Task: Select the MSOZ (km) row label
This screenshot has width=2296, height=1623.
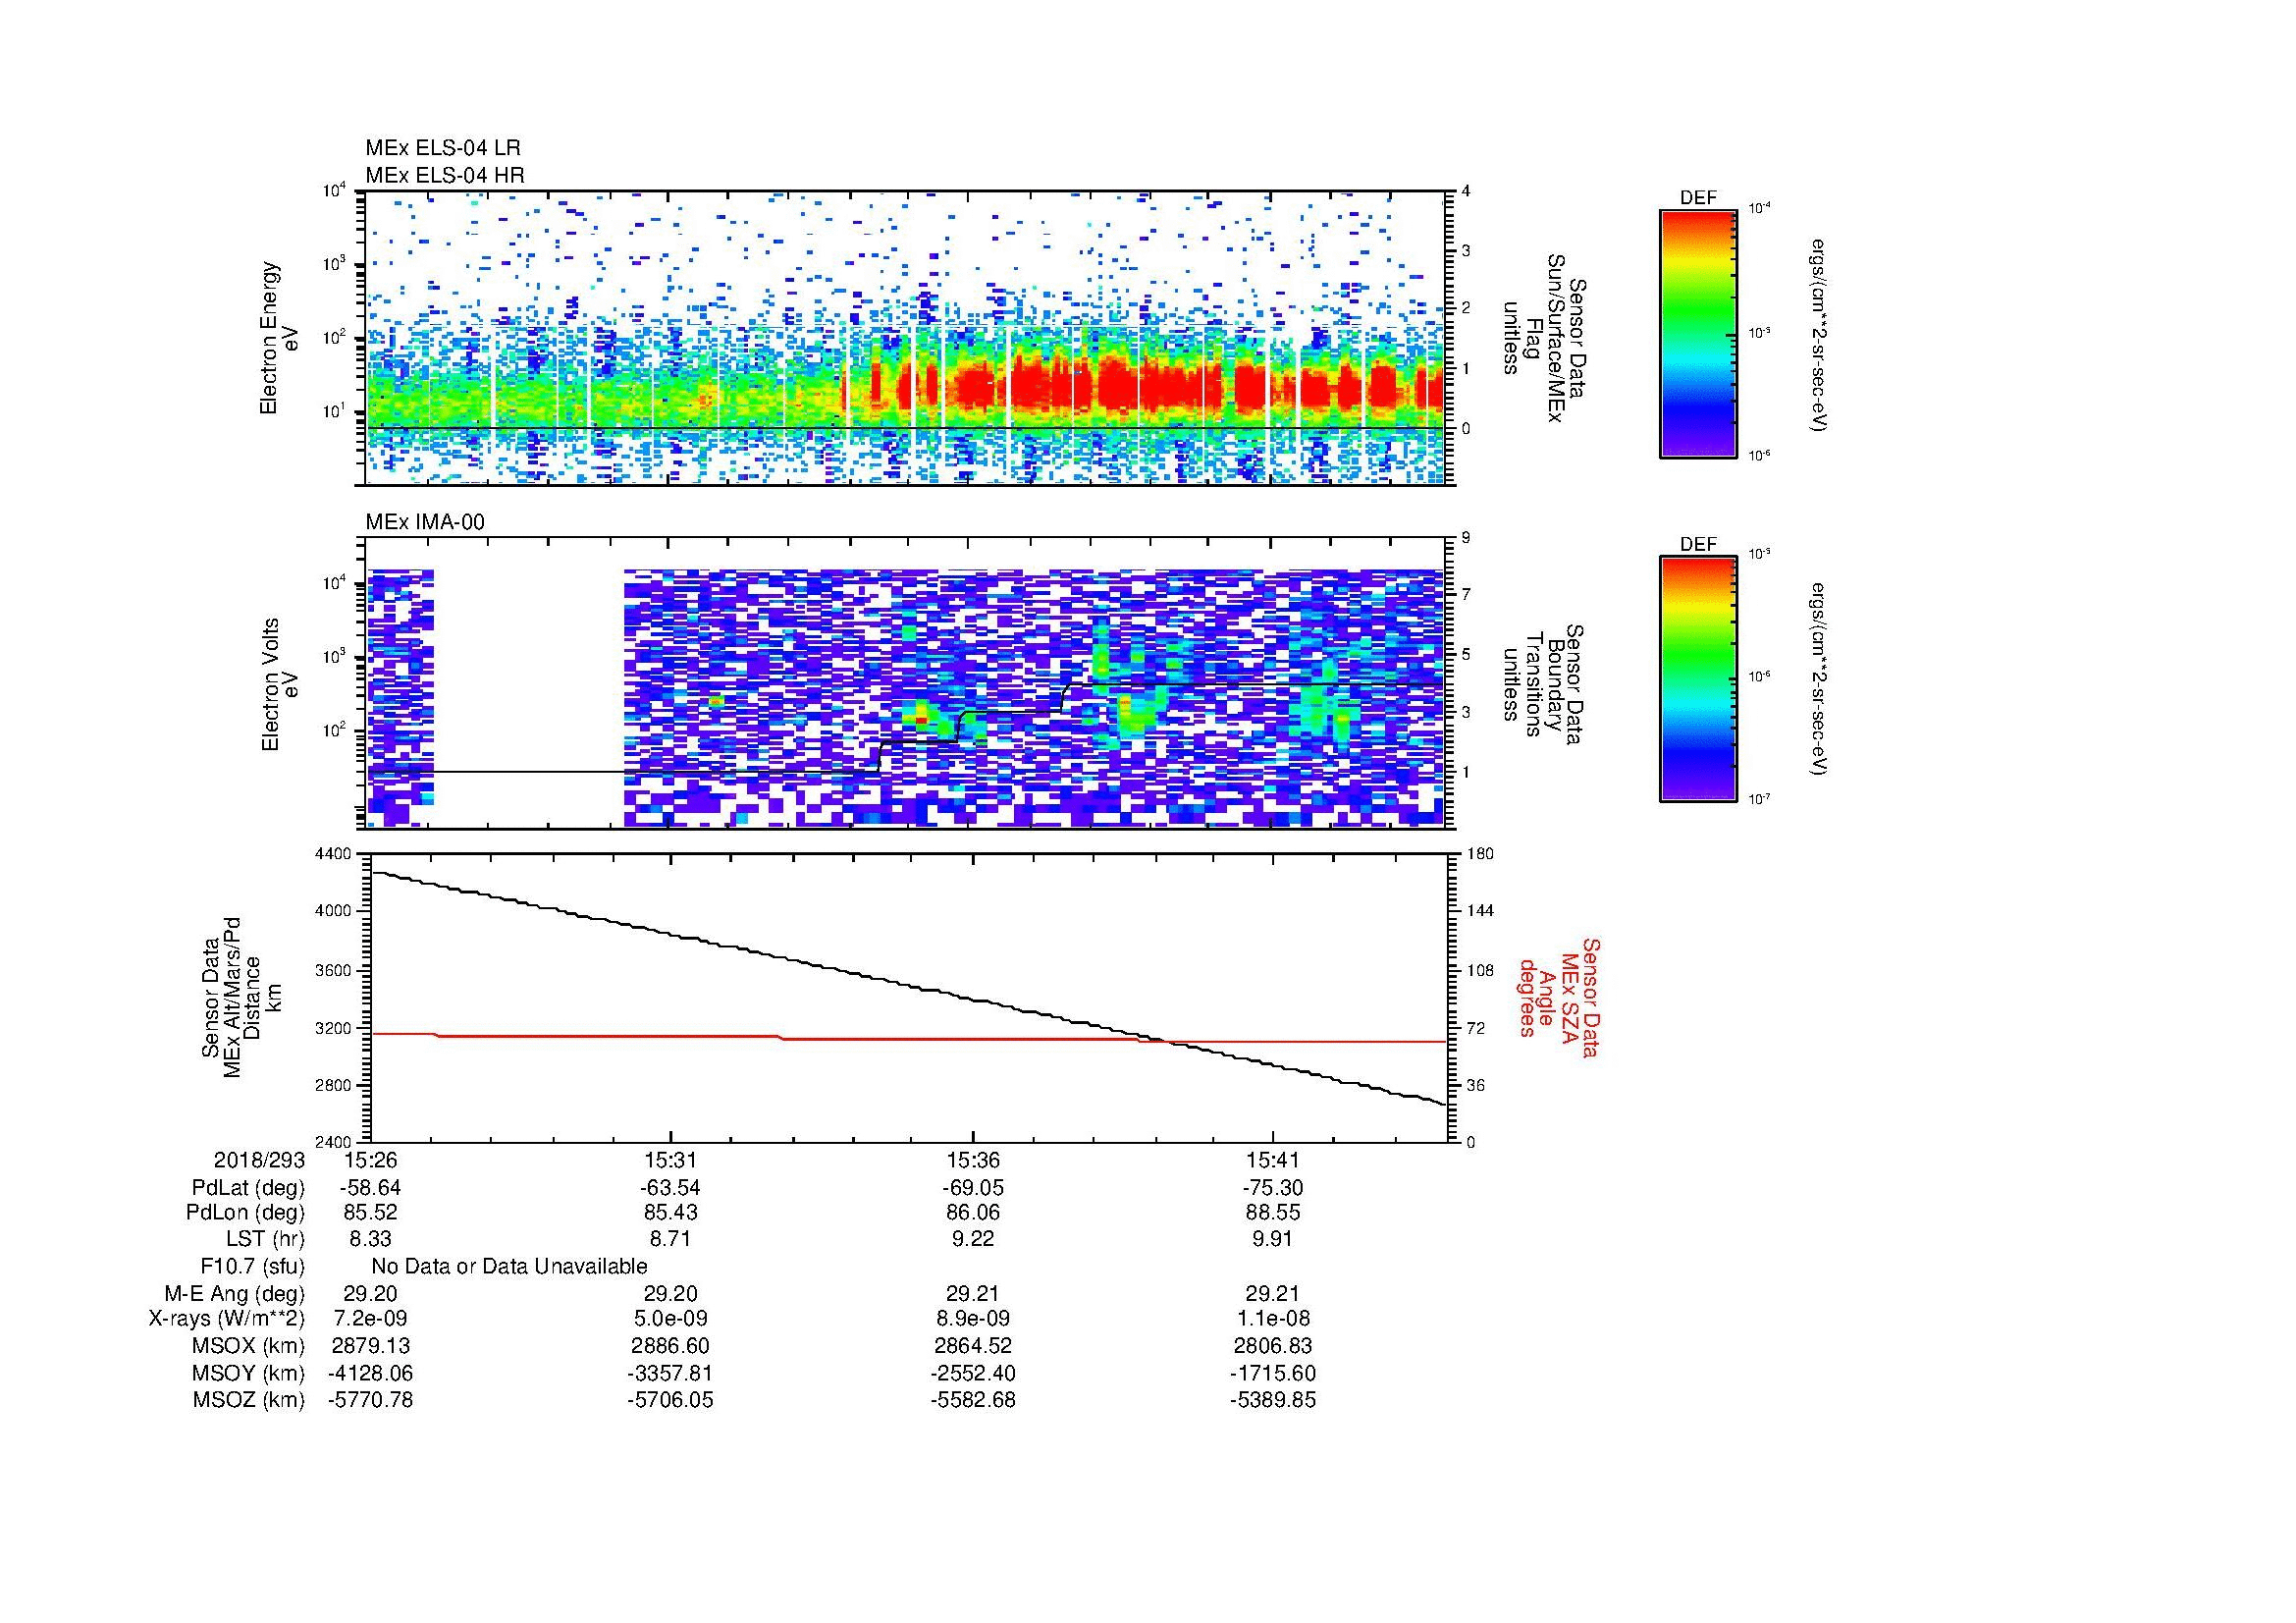Action: (249, 1400)
